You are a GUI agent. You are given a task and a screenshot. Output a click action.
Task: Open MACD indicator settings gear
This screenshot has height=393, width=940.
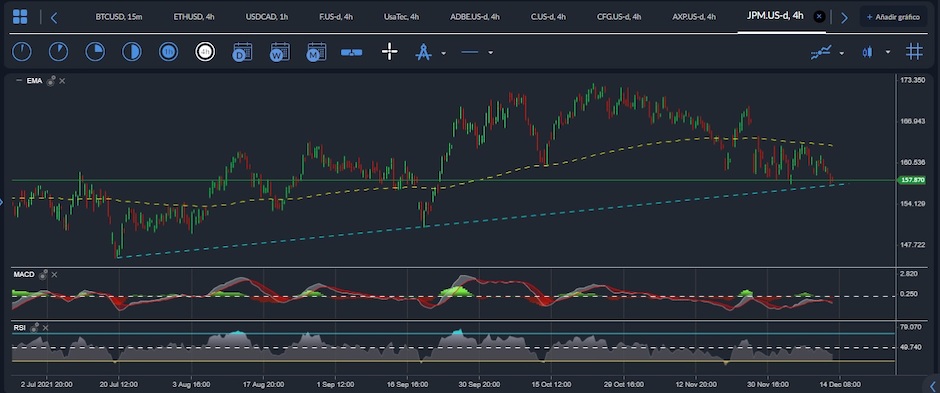pyautogui.click(x=43, y=274)
